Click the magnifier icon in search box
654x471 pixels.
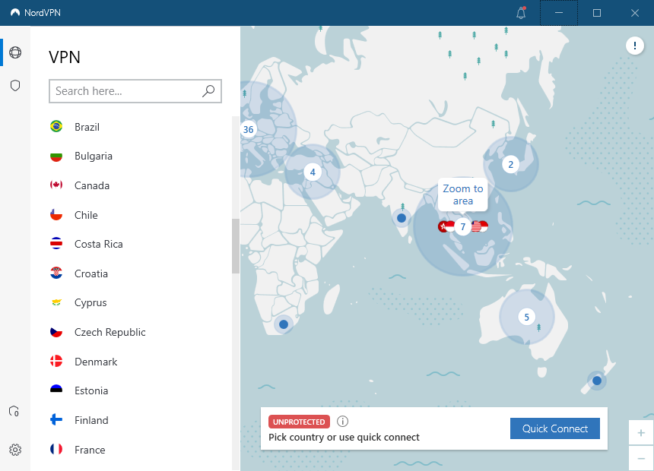point(208,91)
